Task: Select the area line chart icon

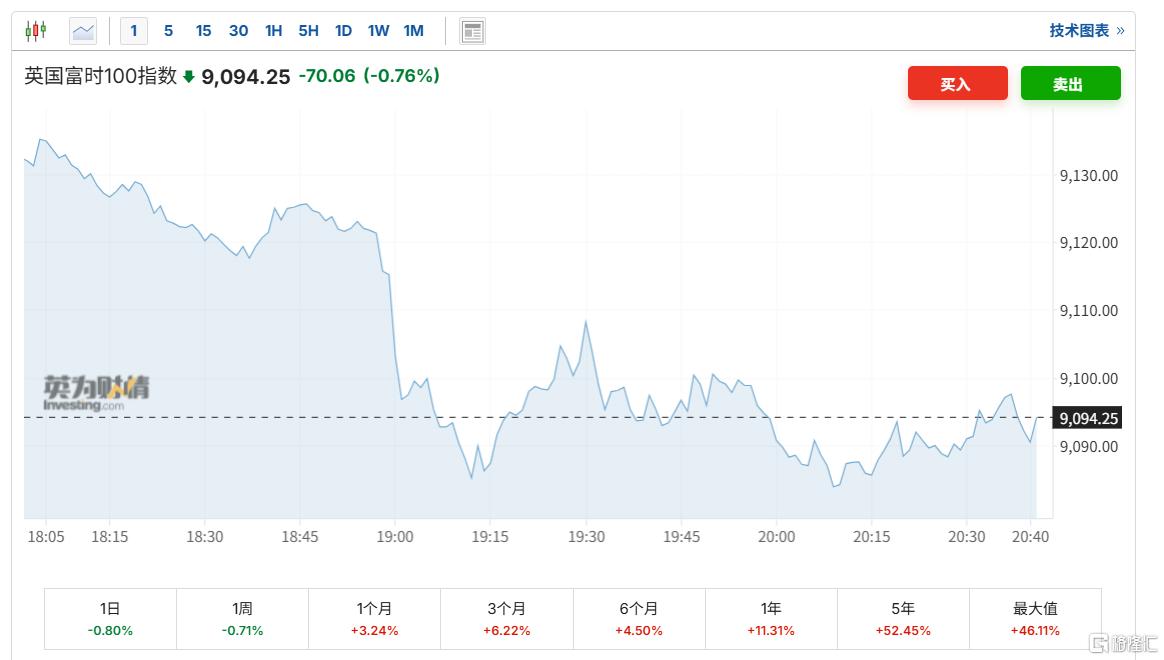Action: click(83, 31)
